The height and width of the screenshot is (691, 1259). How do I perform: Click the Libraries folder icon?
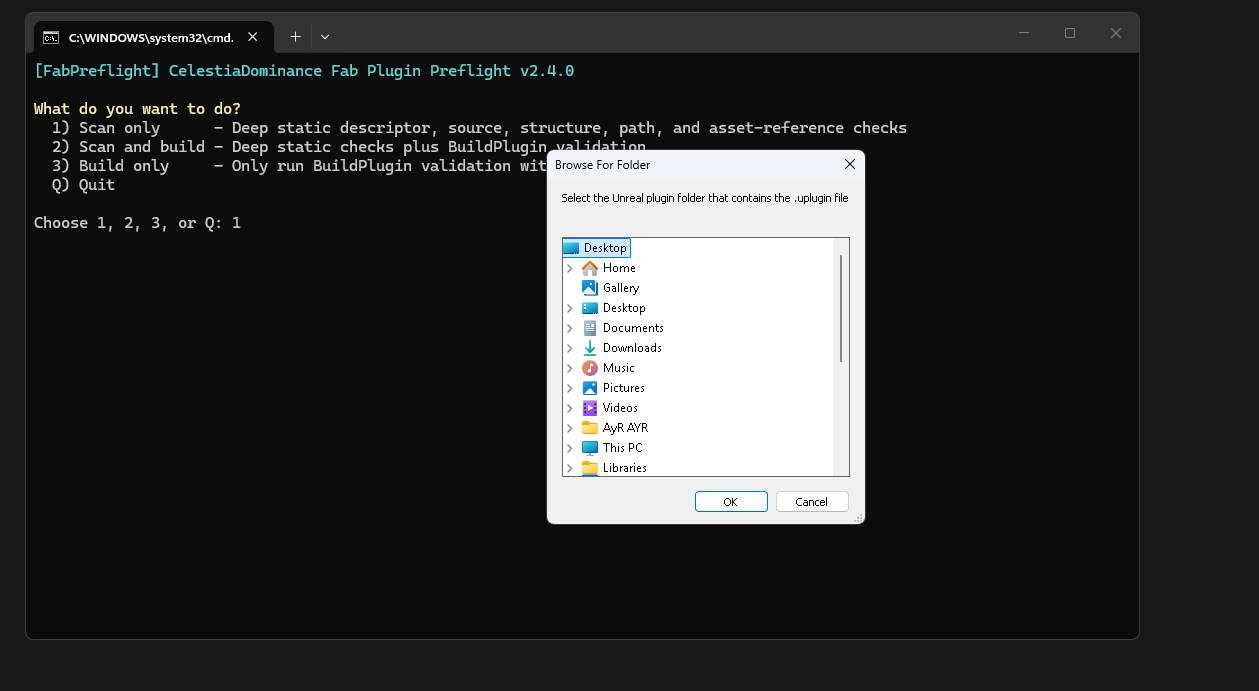point(590,468)
